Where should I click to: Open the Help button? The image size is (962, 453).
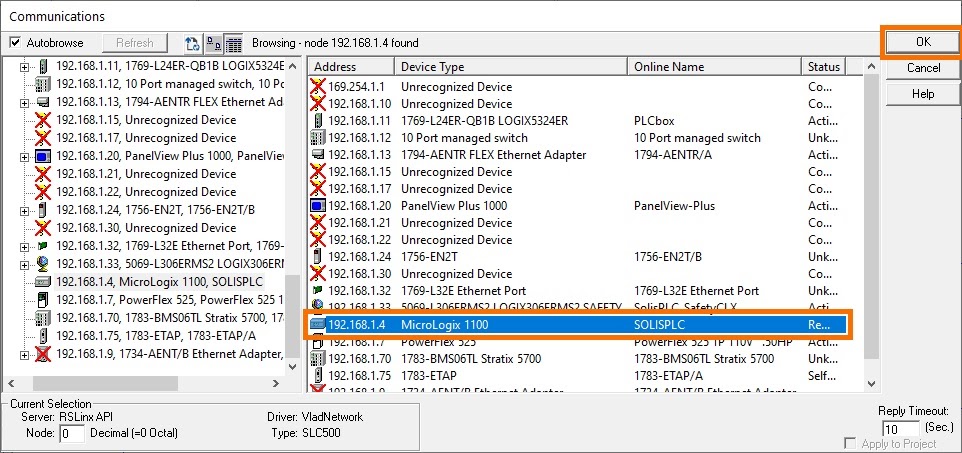(923, 94)
